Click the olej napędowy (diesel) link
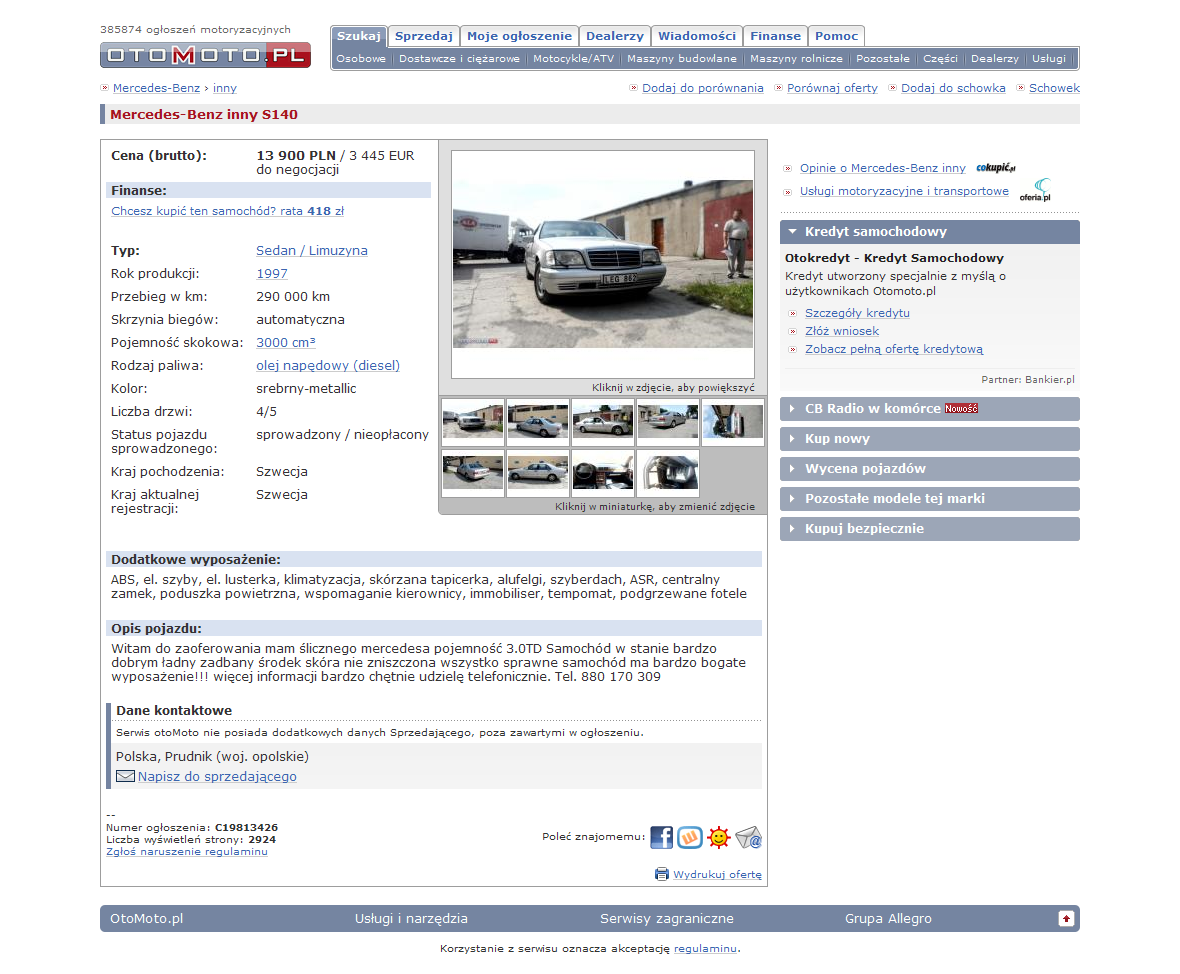1180x974 pixels. [x=328, y=366]
